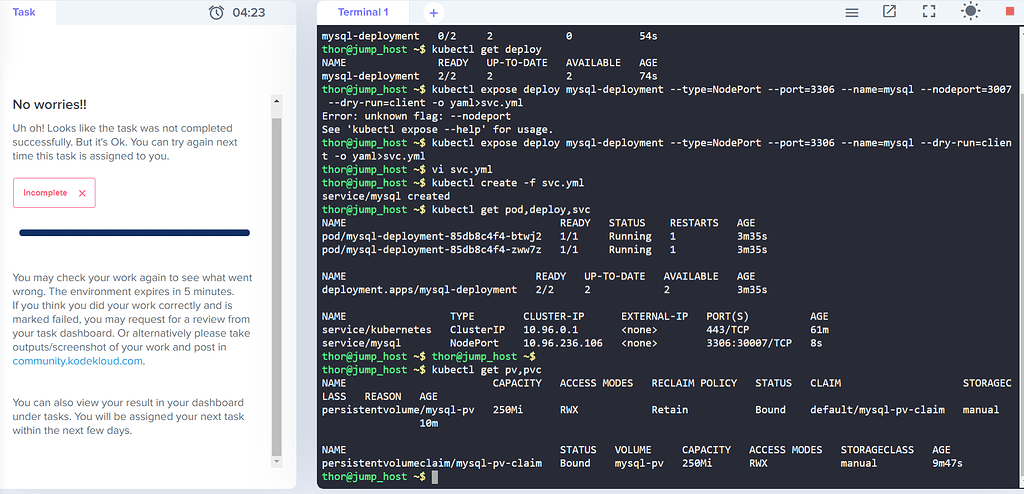Add a new terminal tab
Viewport: 1024px width, 494px height.
point(433,13)
